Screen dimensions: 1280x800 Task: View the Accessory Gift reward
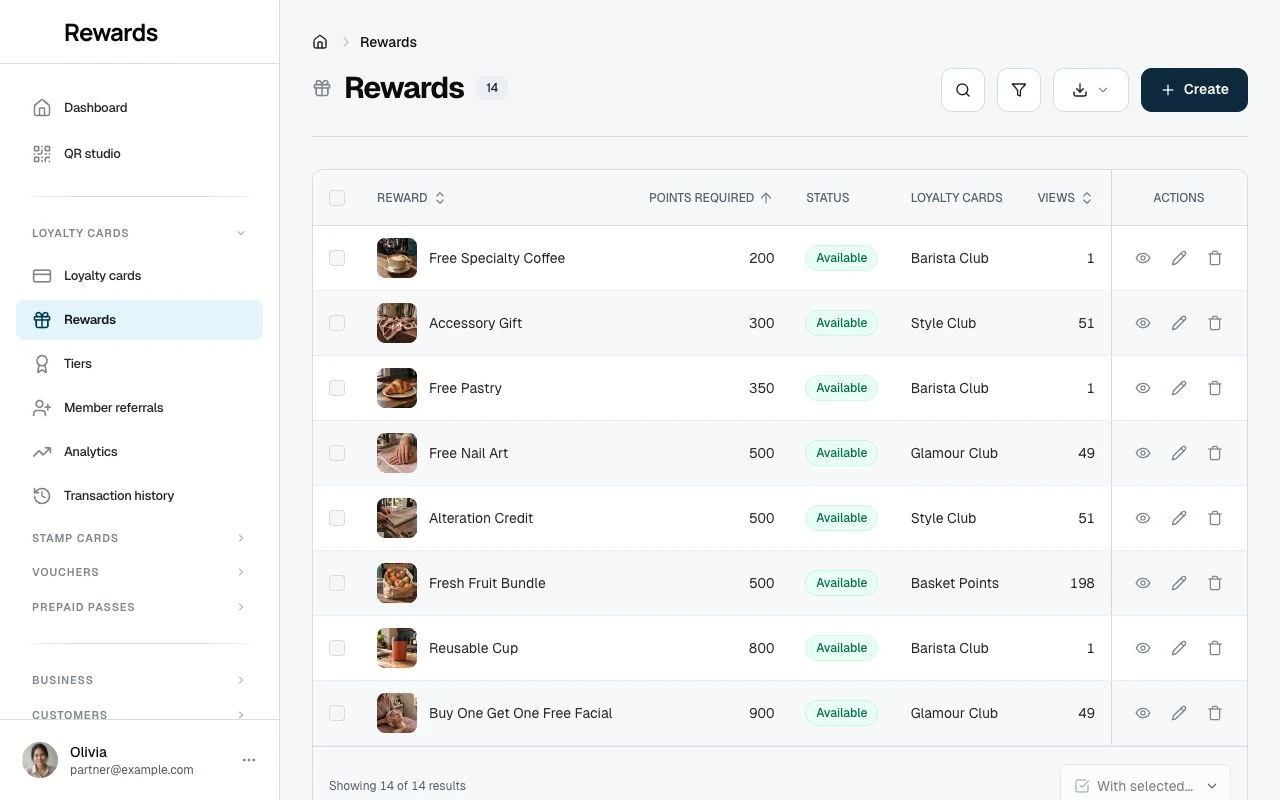tap(1143, 323)
